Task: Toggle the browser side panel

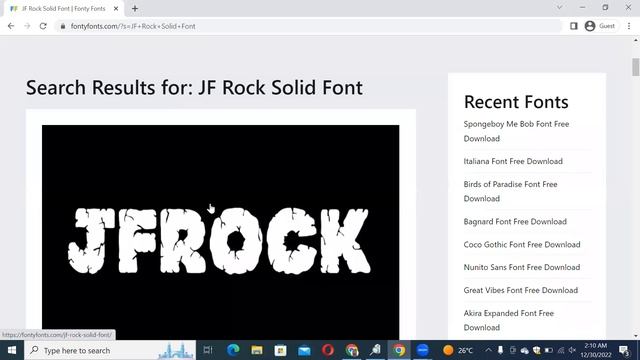Action: pos(573,26)
